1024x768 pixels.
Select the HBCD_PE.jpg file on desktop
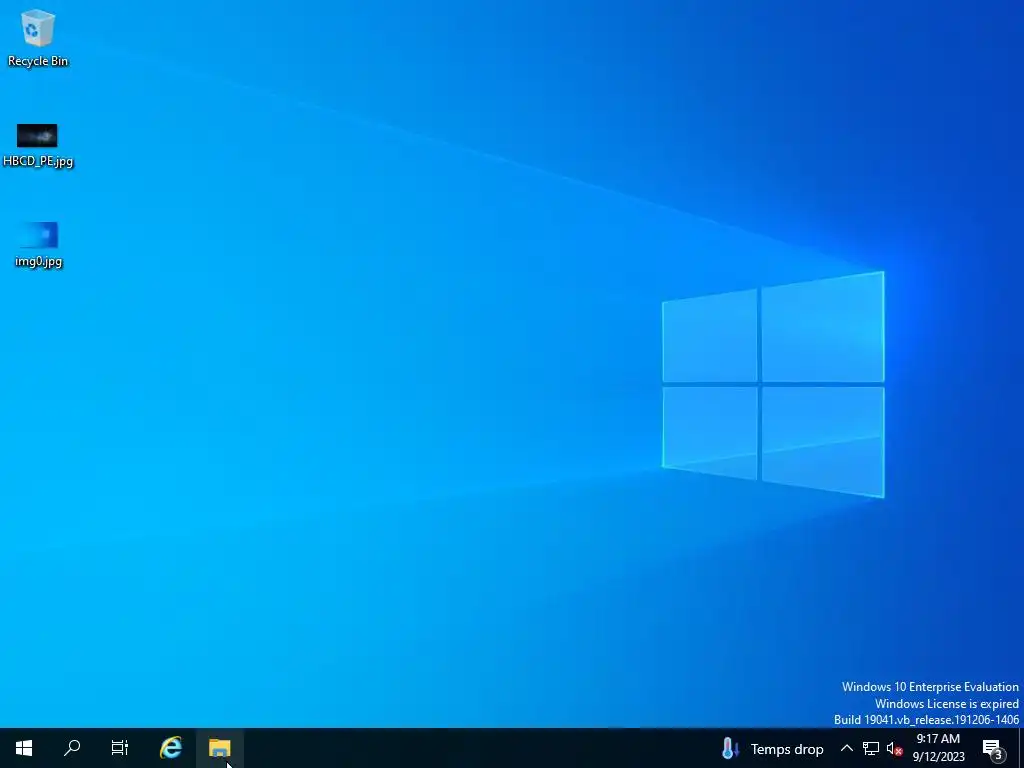tap(38, 146)
